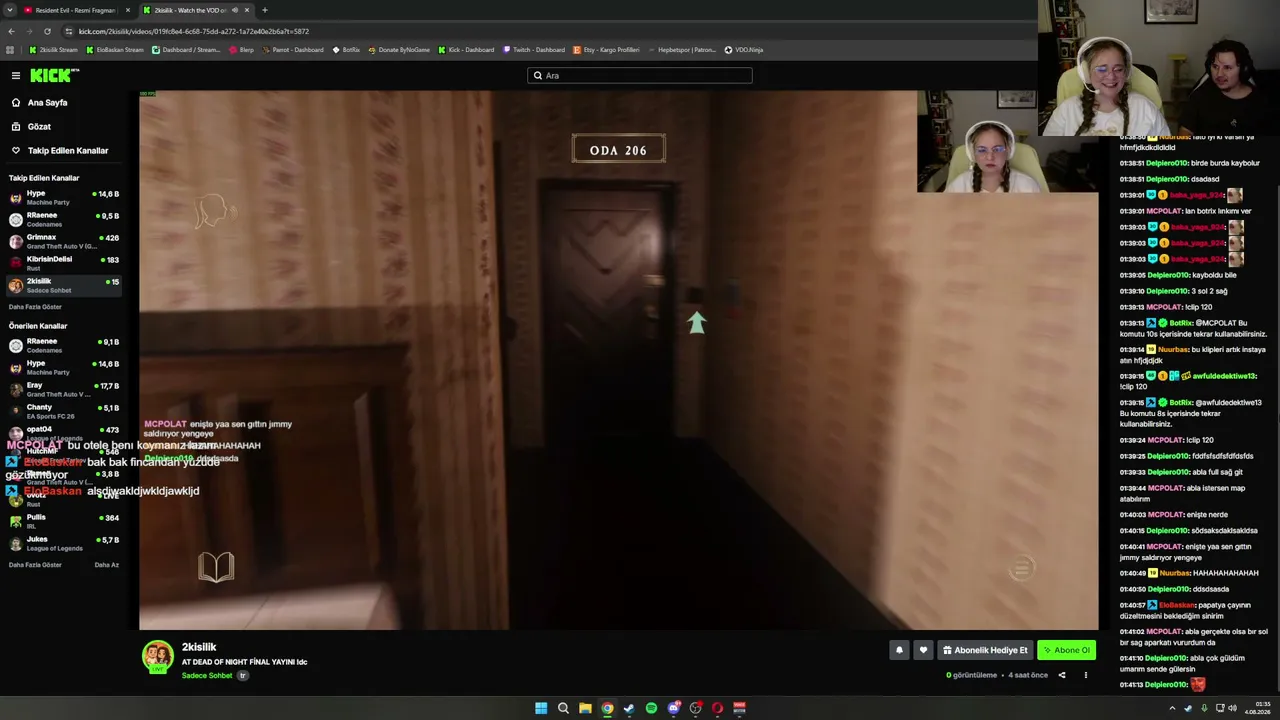This screenshot has width=1280, height=720.
Task: Open Pullis channel from recommended list
Action: click(x=64, y=522)
